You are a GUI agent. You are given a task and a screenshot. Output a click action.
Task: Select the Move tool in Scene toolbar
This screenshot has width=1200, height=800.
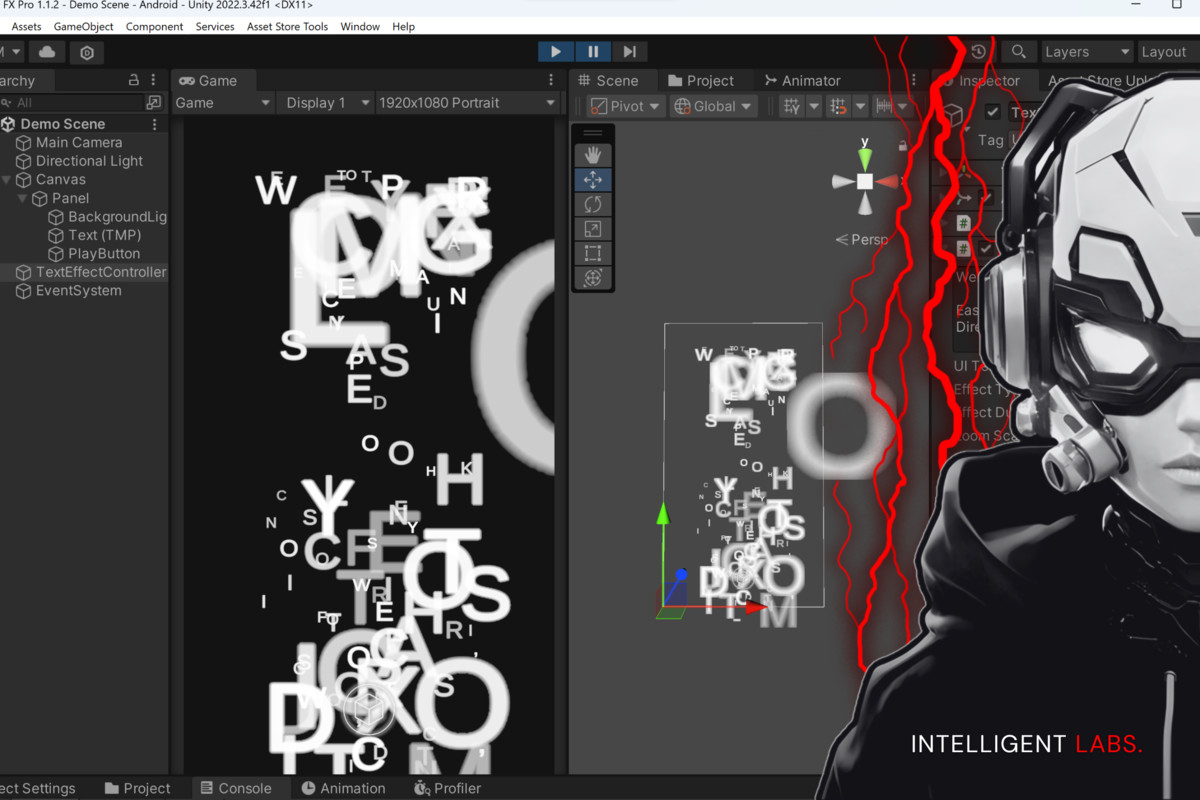tap(593, 180)
